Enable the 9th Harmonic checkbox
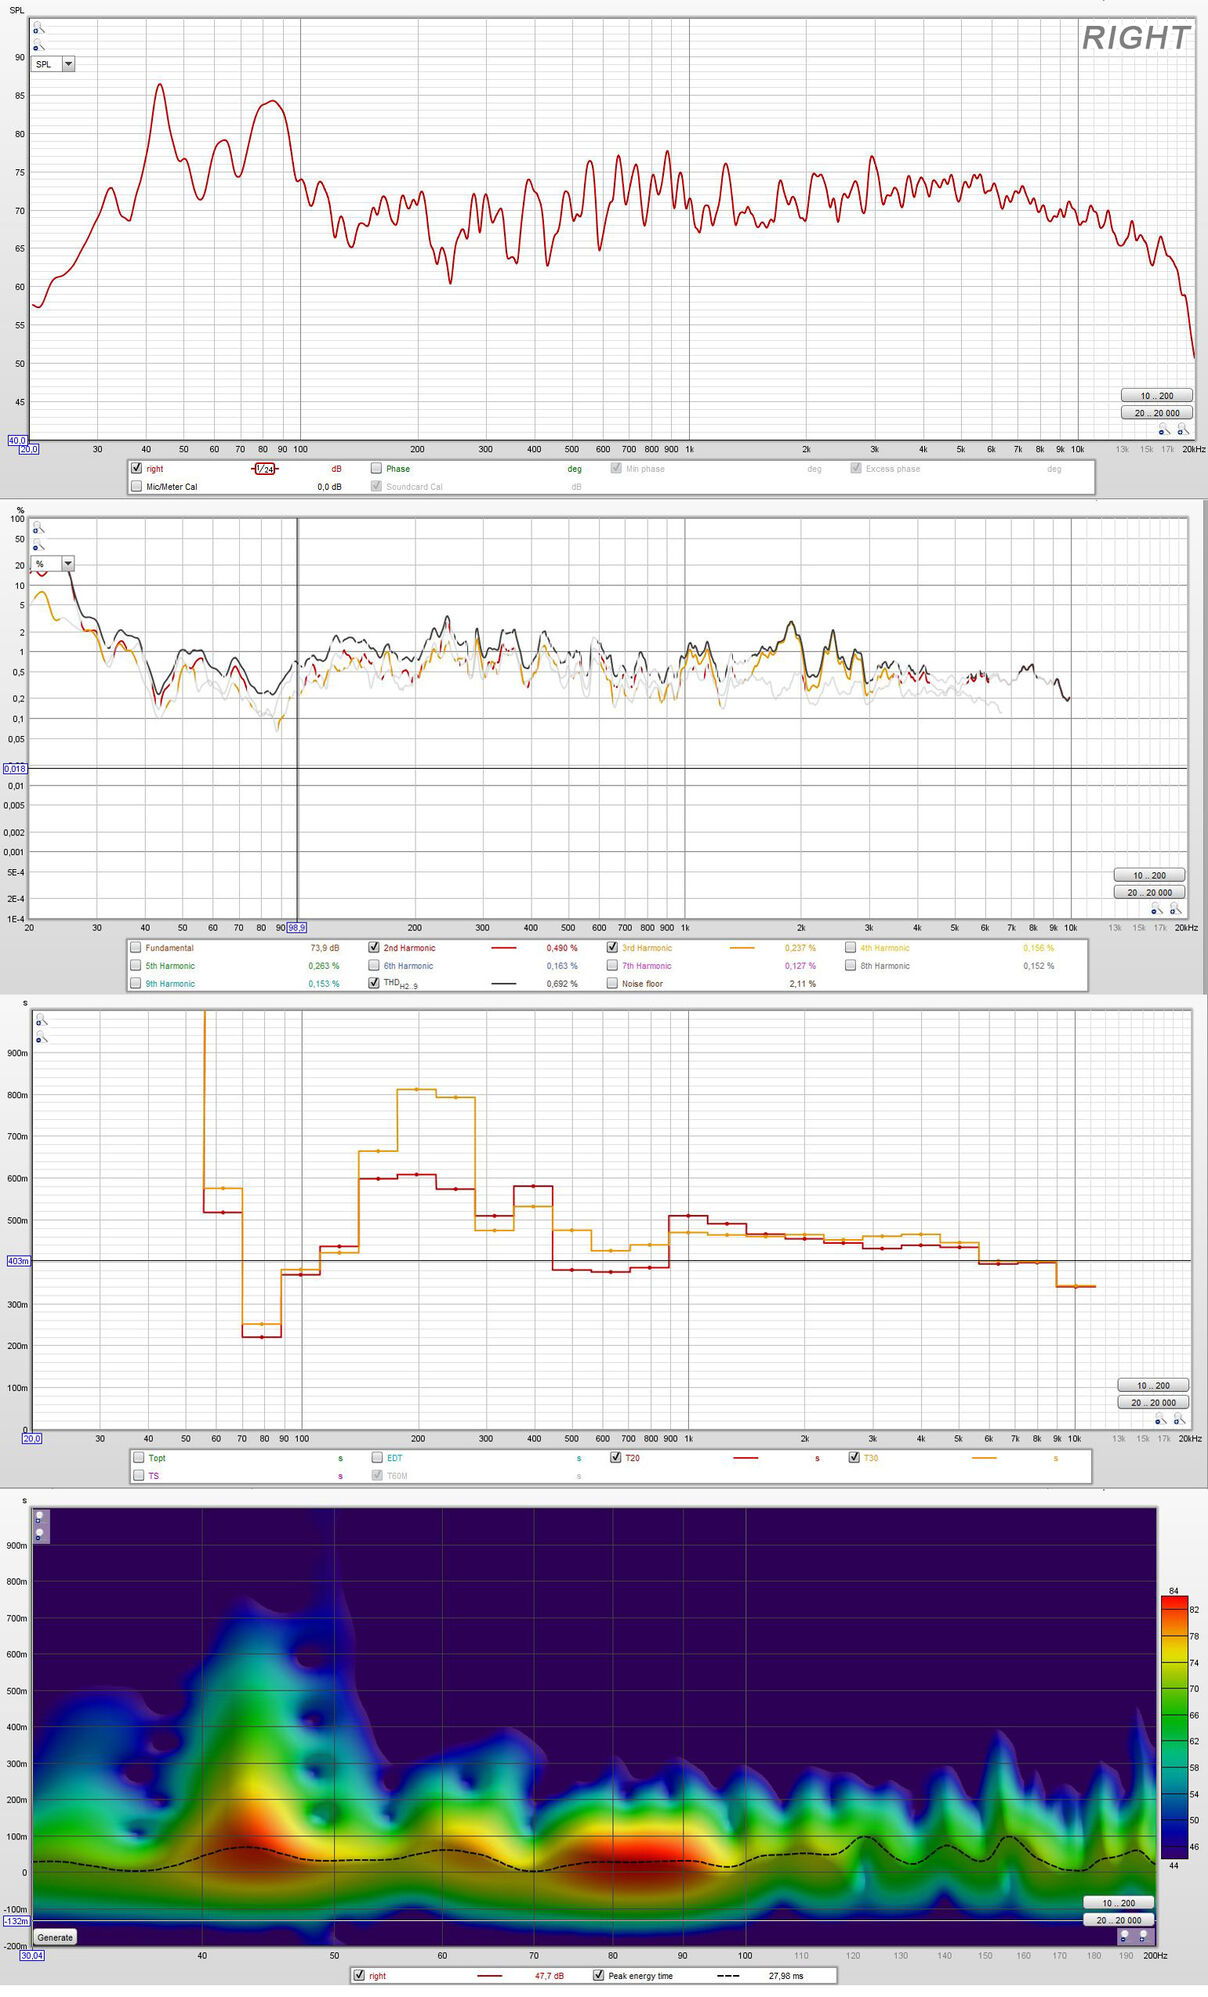1208x1997 pixels. 136,983
